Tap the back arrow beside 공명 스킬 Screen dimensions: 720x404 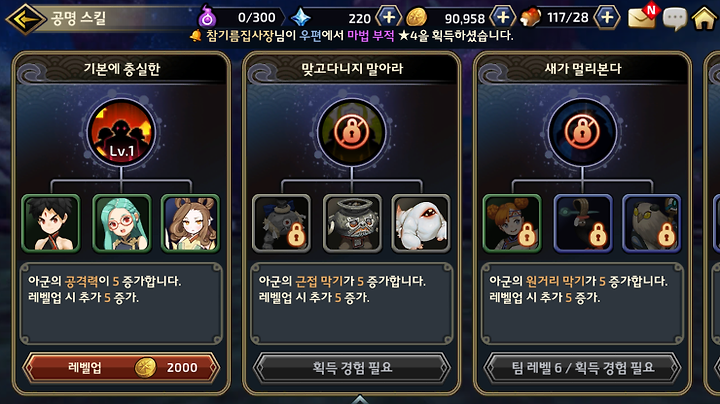pyautogui.click(x=25, y=19)
